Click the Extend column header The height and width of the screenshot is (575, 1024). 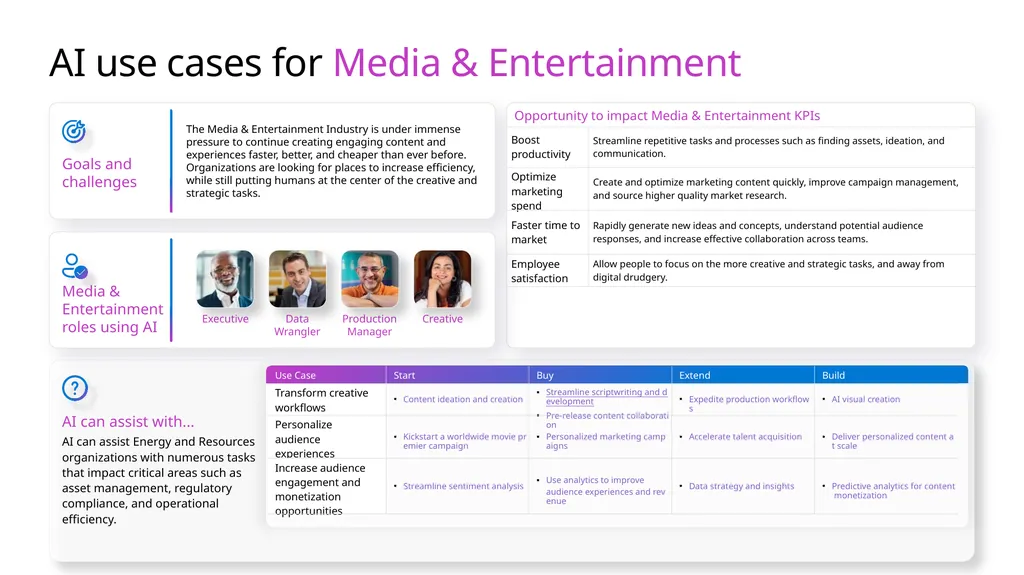click(x=743, y=375)
